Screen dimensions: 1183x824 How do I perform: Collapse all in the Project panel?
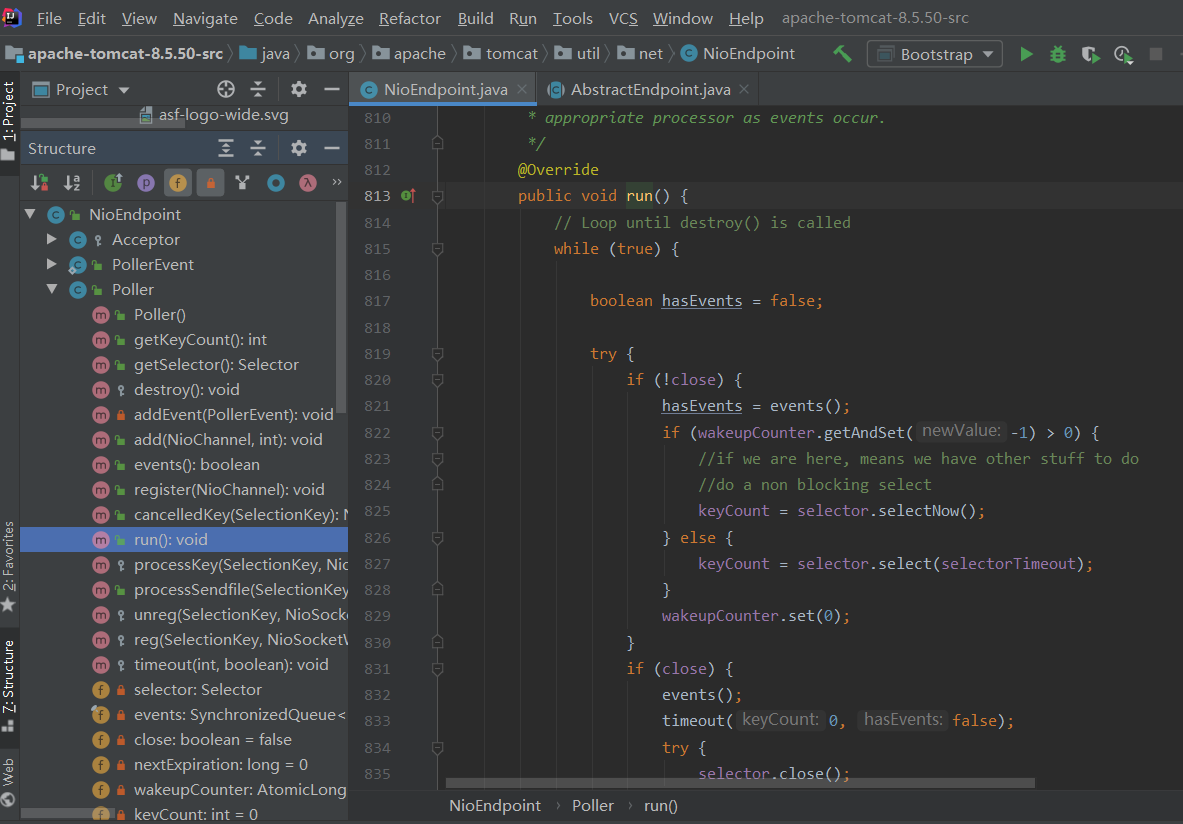click(258, 89)
